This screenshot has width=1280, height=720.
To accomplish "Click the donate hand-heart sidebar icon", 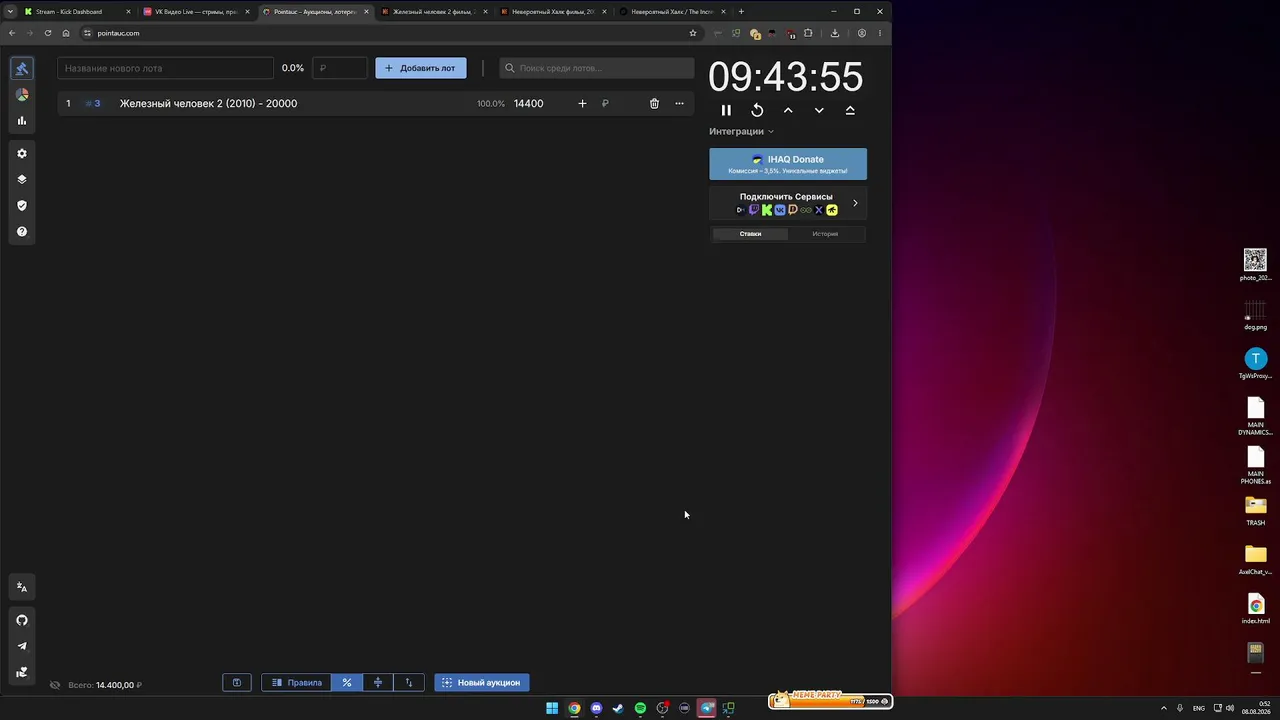I will 22,672.
